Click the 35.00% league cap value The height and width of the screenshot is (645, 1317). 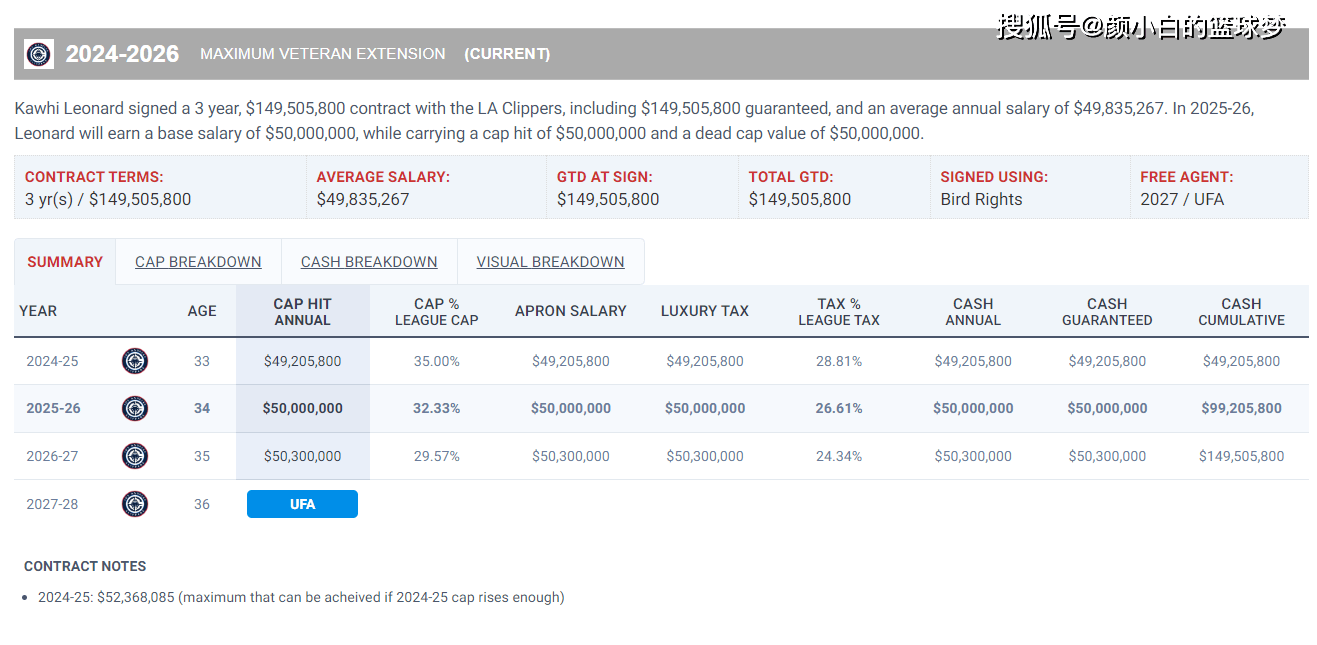(437, 361)
